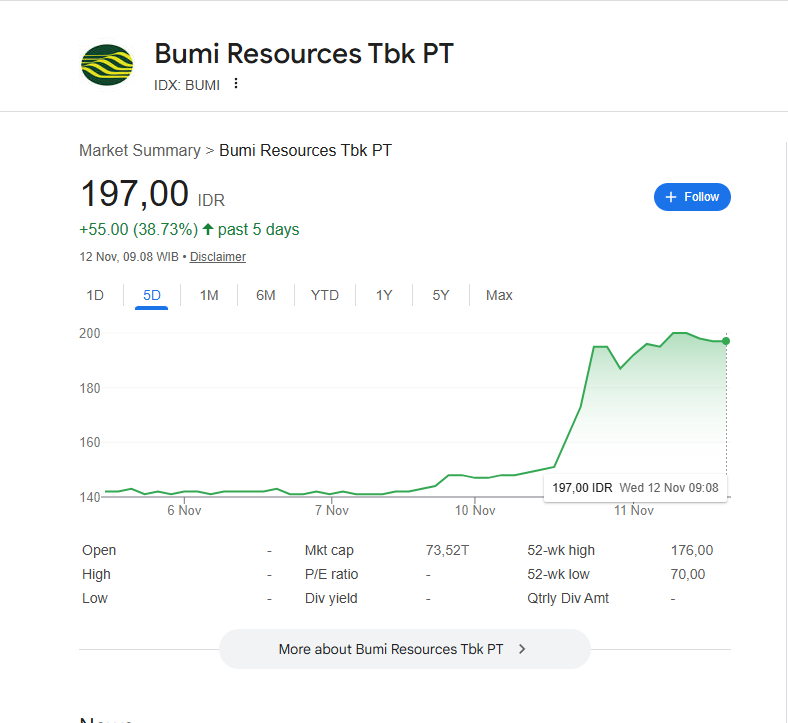The image size is (788, 723).
Task: Click the Mkt cap value 73,52T
Action: [447, 550]
